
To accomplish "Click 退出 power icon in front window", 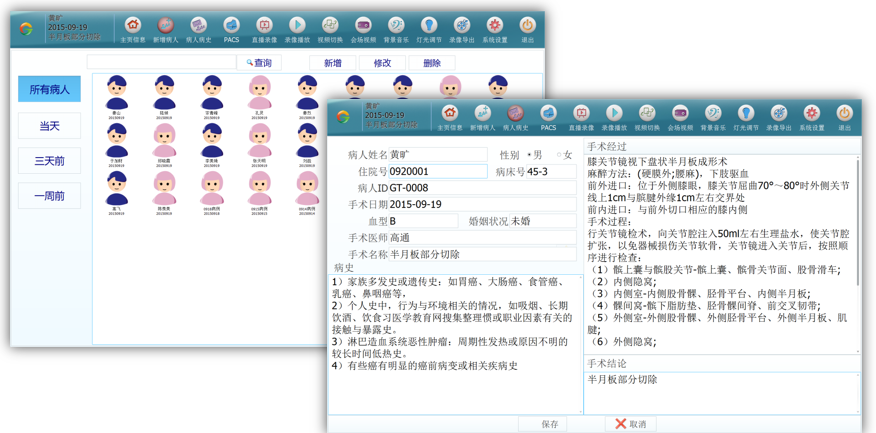I will coord(844,116).
